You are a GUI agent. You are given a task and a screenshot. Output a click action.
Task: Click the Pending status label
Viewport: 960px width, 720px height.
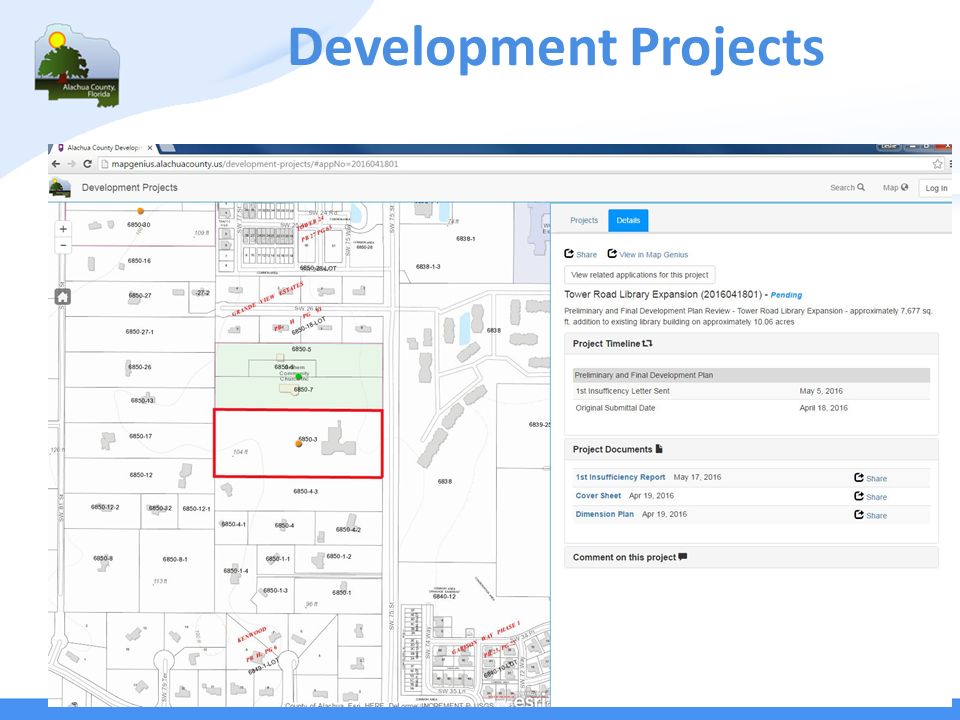(x=786, y=295)
